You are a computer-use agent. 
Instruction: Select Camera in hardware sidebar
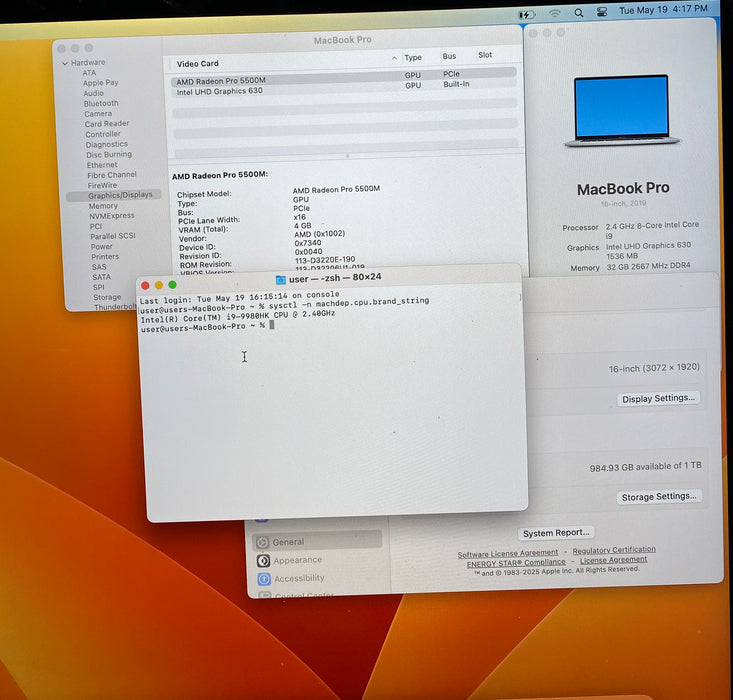point(98,114)
